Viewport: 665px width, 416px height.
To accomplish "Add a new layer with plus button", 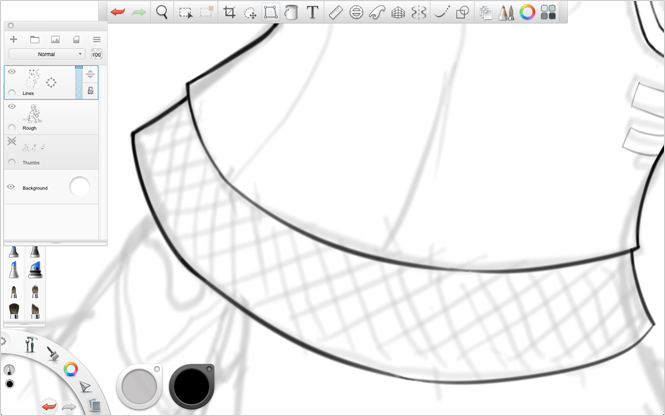I will coord(13,39).
